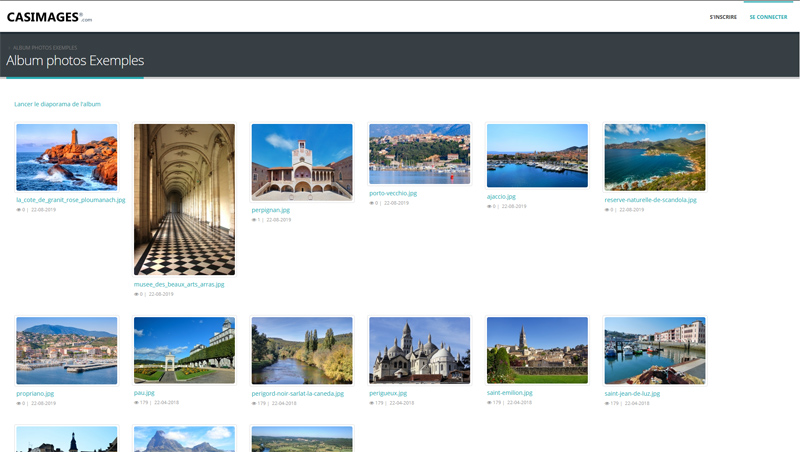Image resolution: width=800 pixels, height=452 pixels.
Task: Click the view-count eye icon under perpignan.jpg
Action: point(254,220)
